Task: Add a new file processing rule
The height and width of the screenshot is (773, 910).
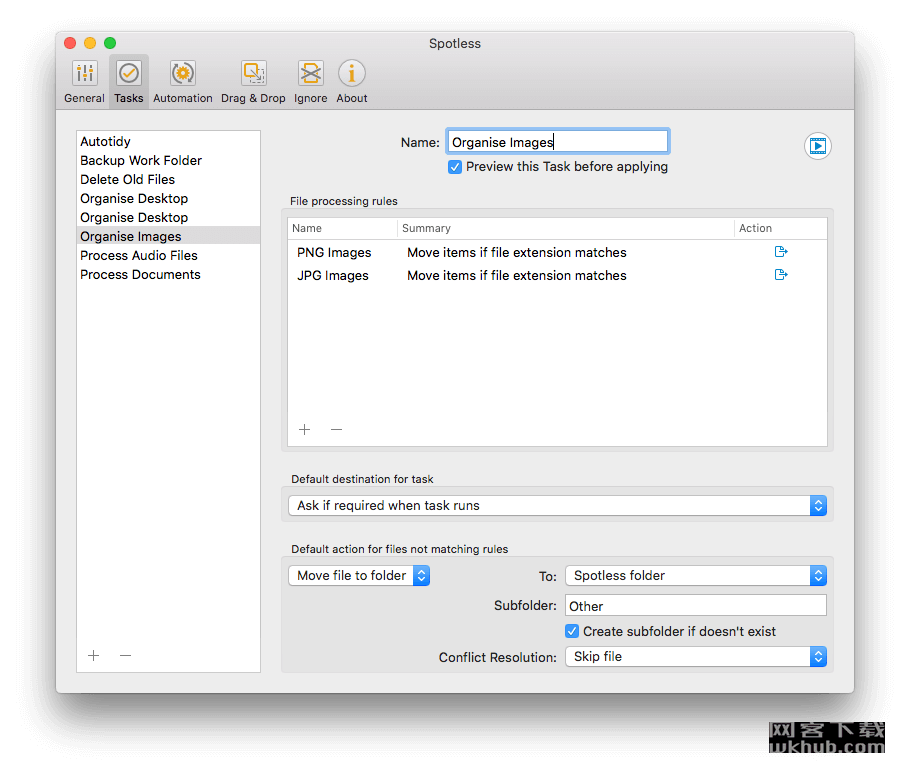Action: click(305, 429)
